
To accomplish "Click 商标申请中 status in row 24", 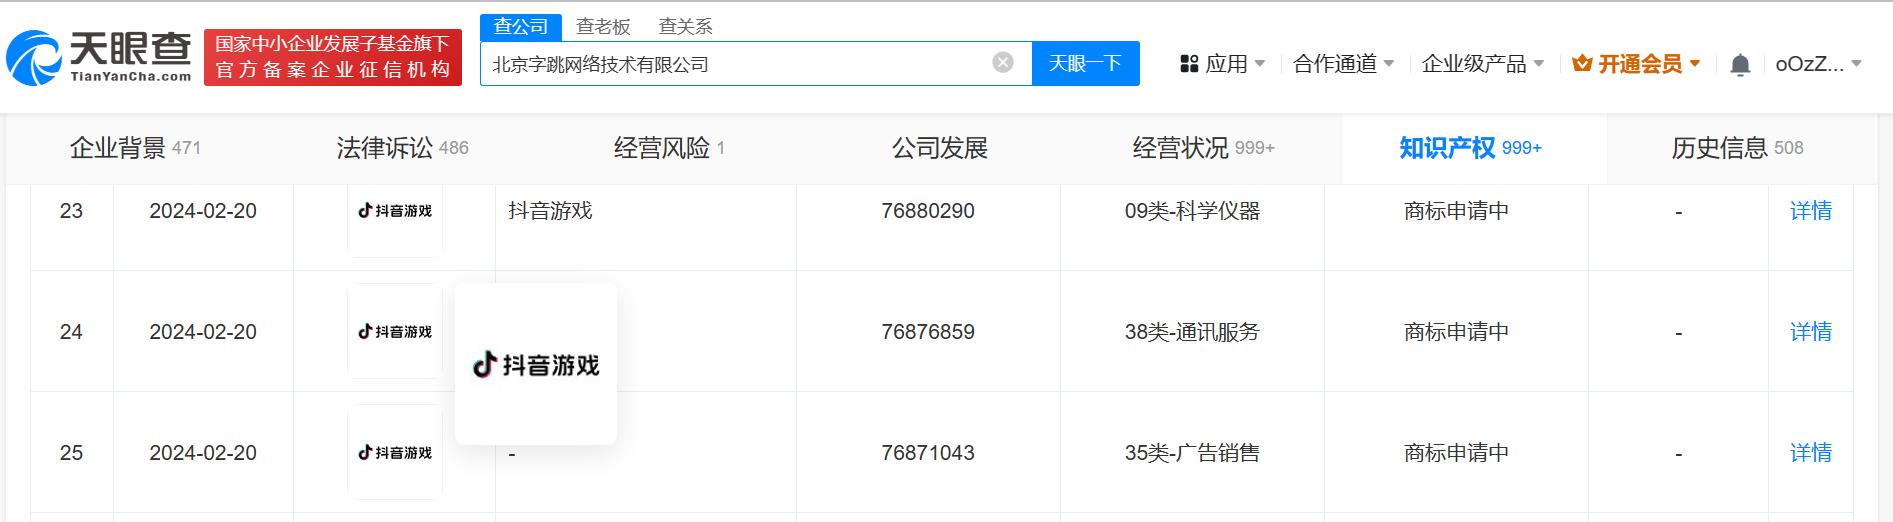I will (x=1456, y=332).
